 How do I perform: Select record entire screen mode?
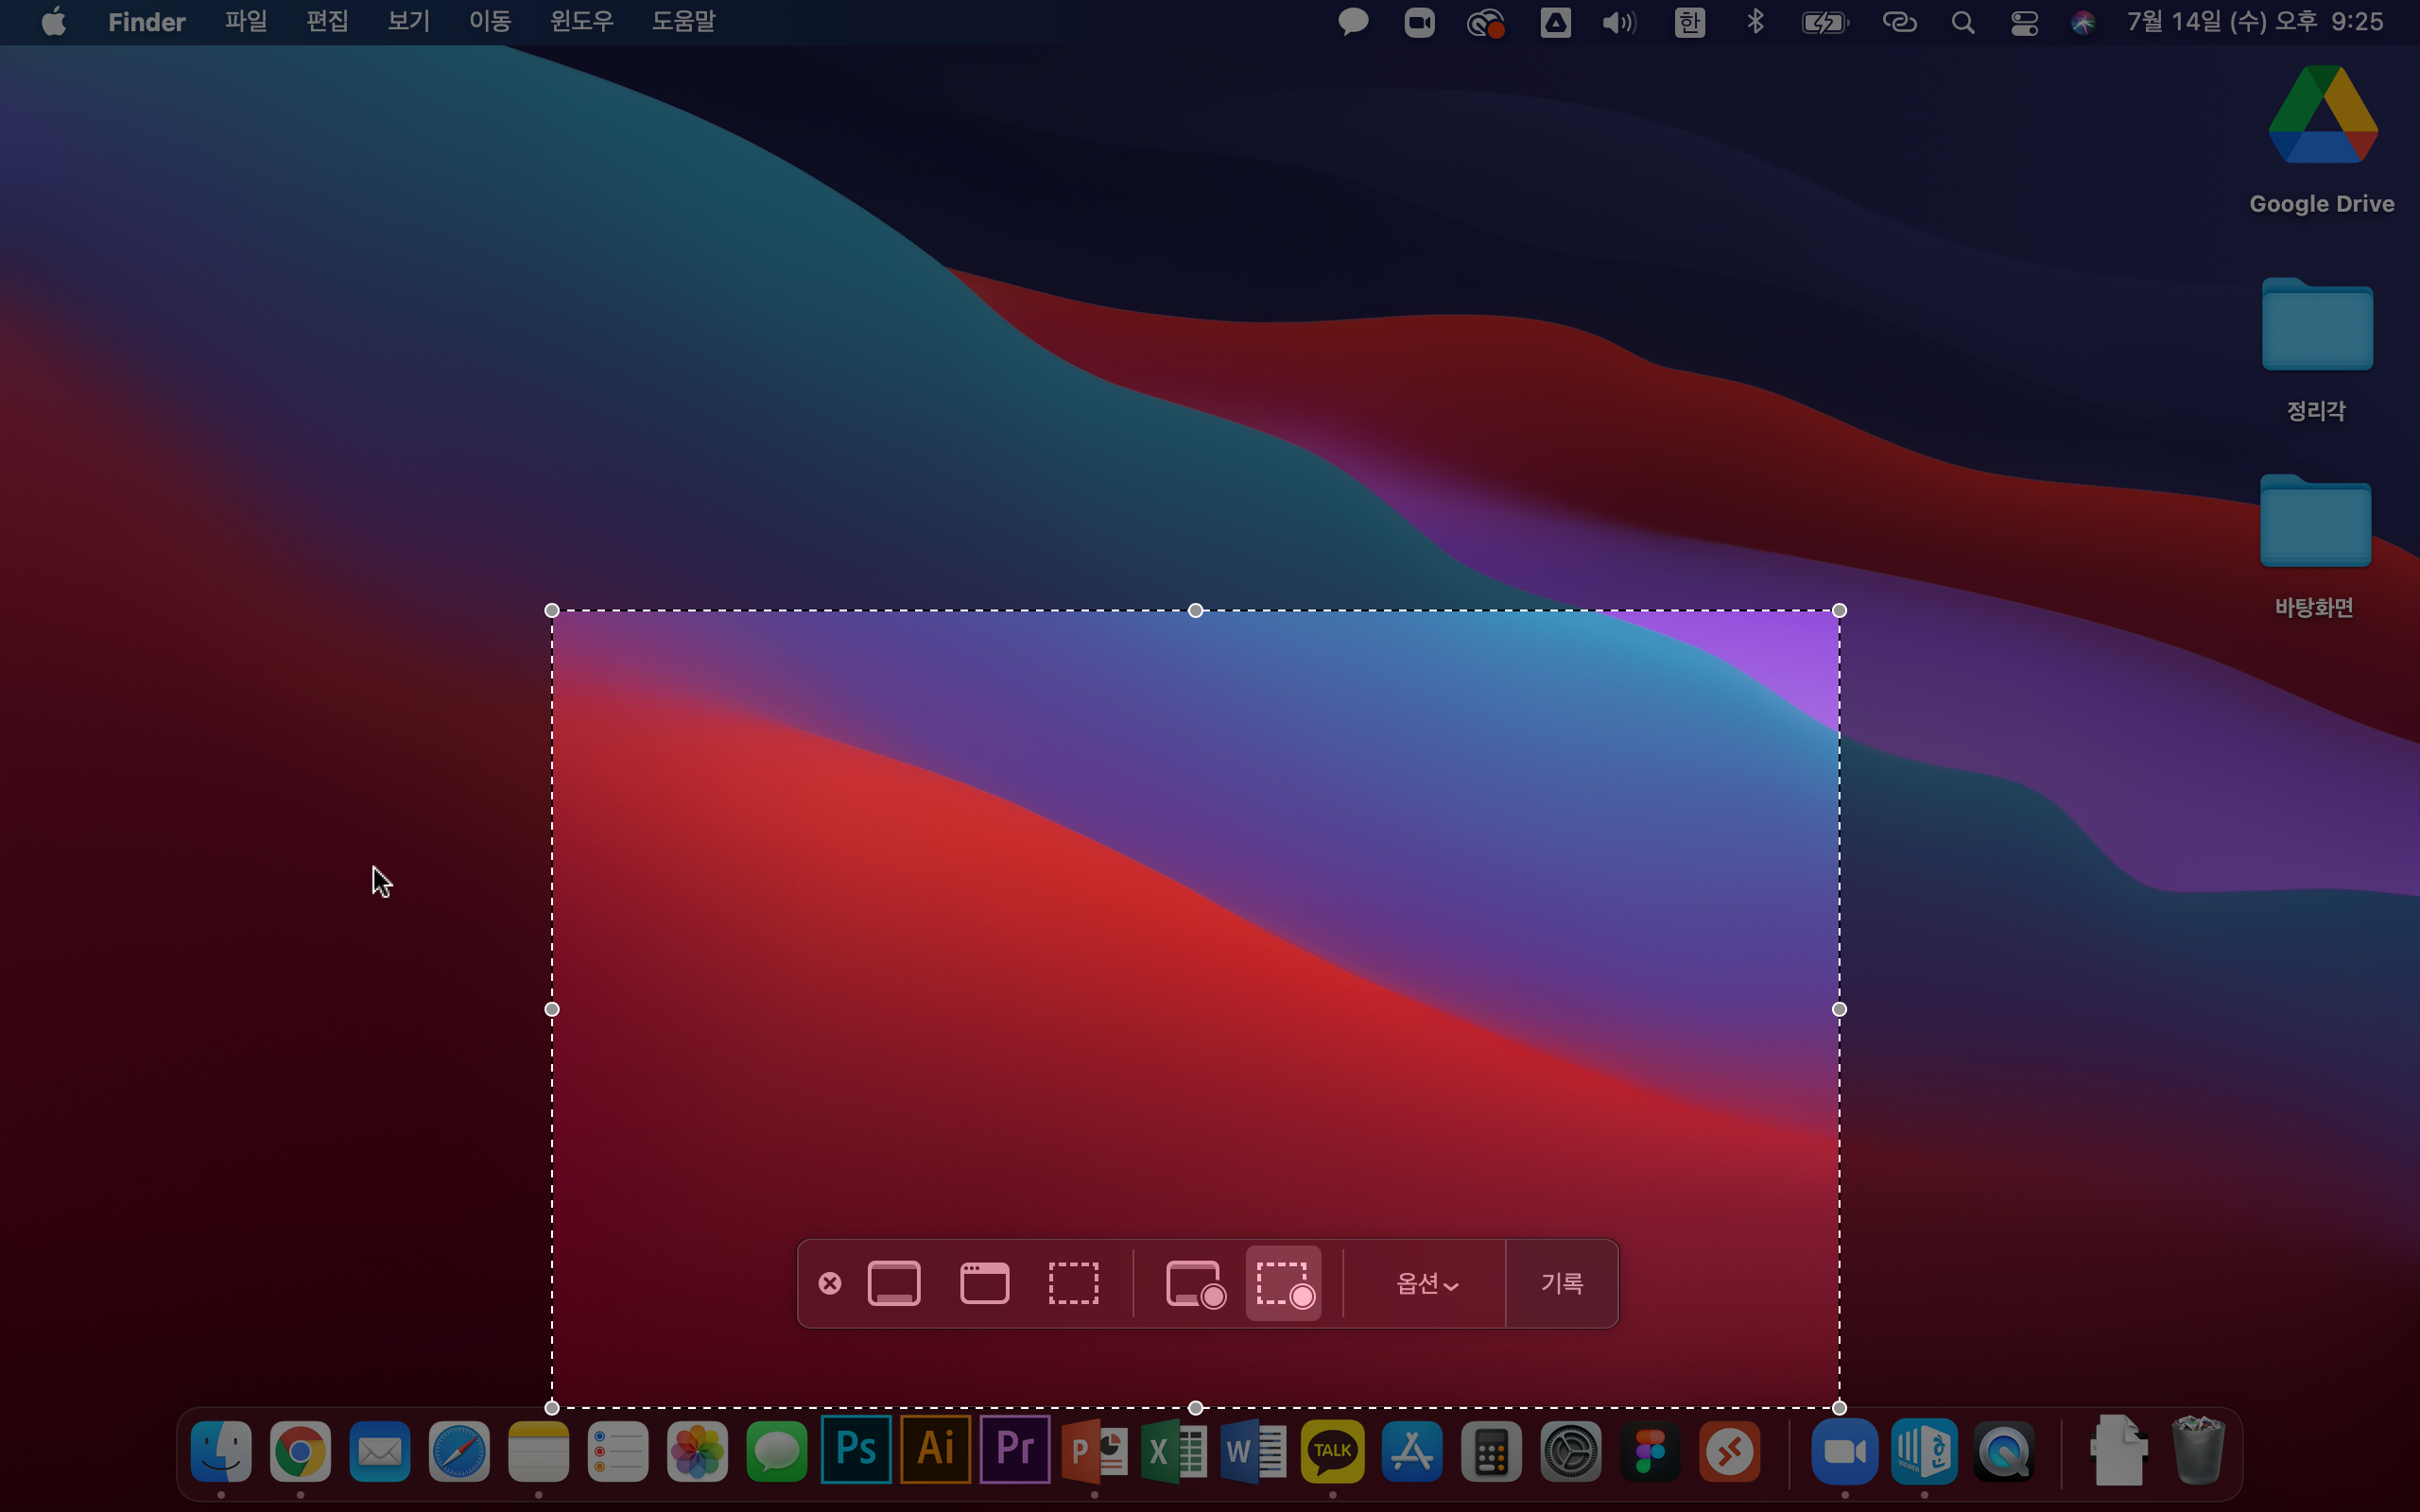coord(1194,1283)
